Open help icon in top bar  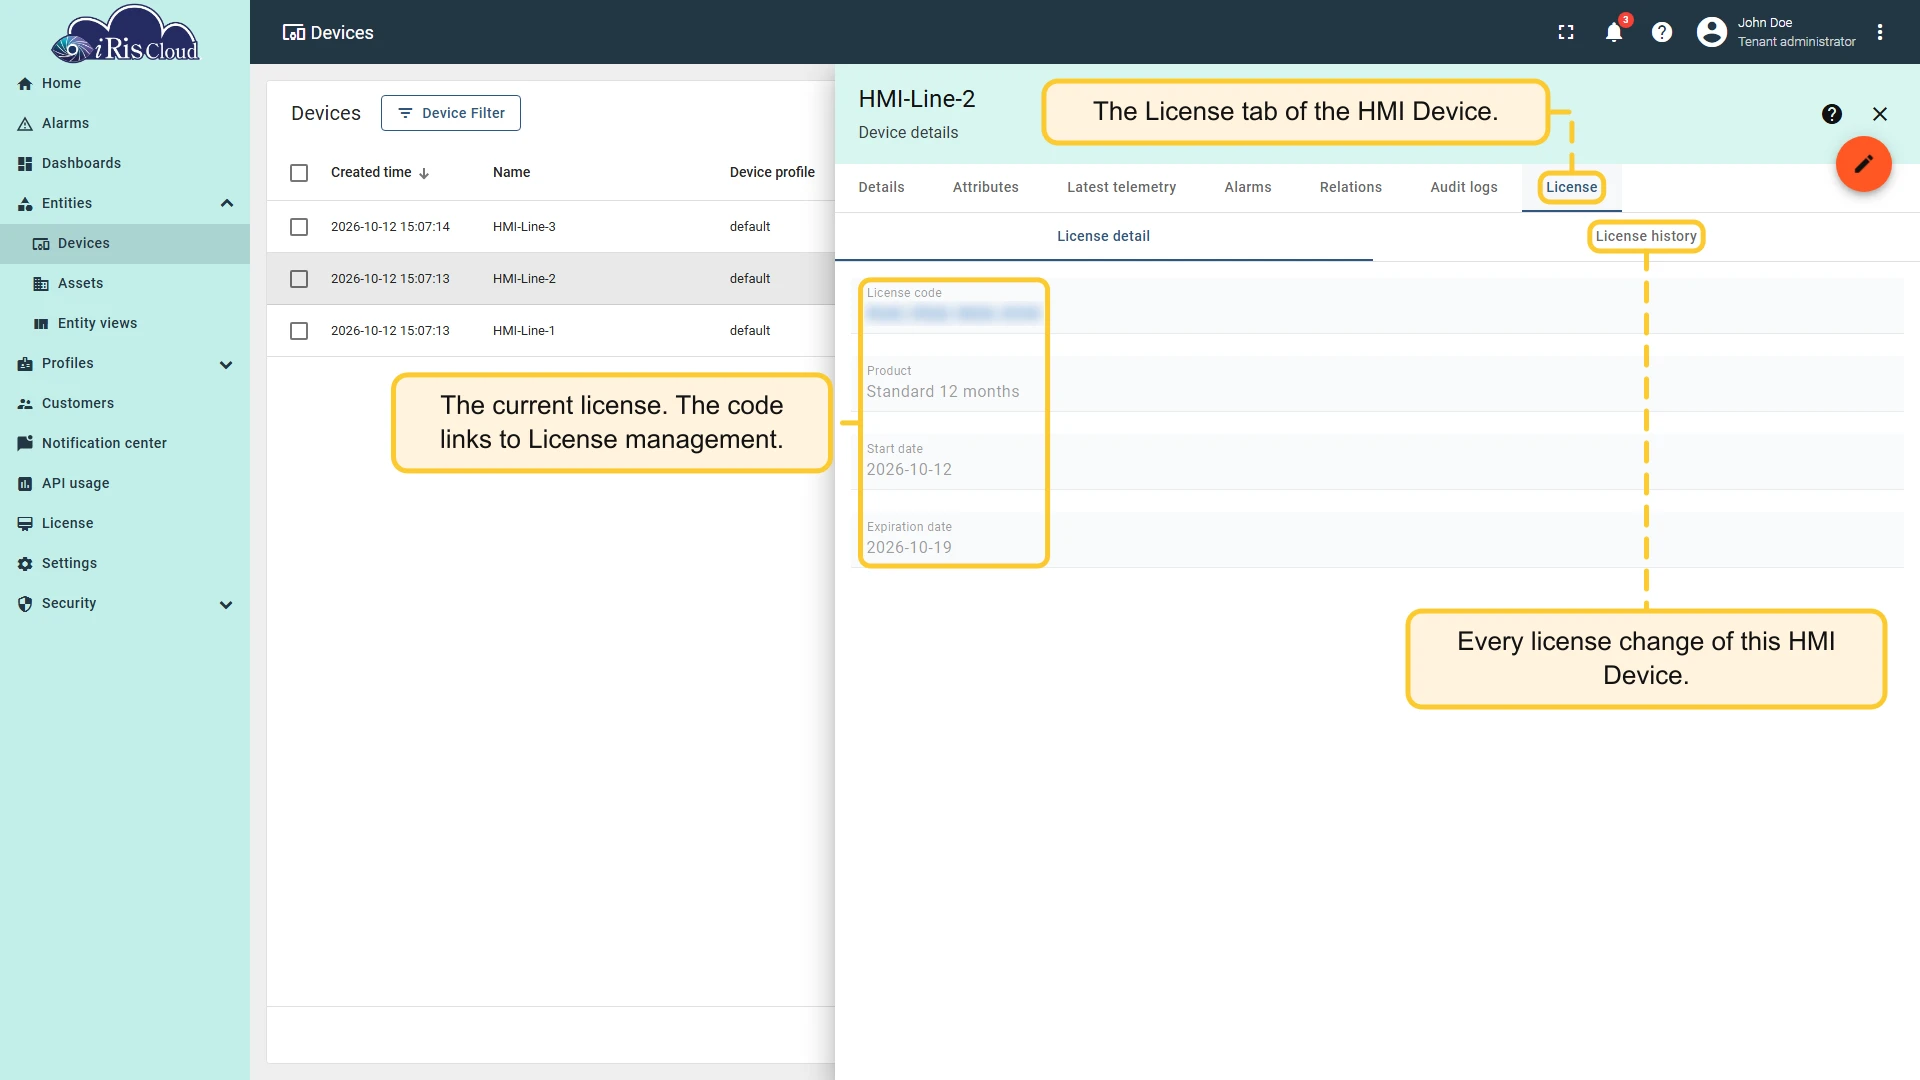click(1662, 32)
